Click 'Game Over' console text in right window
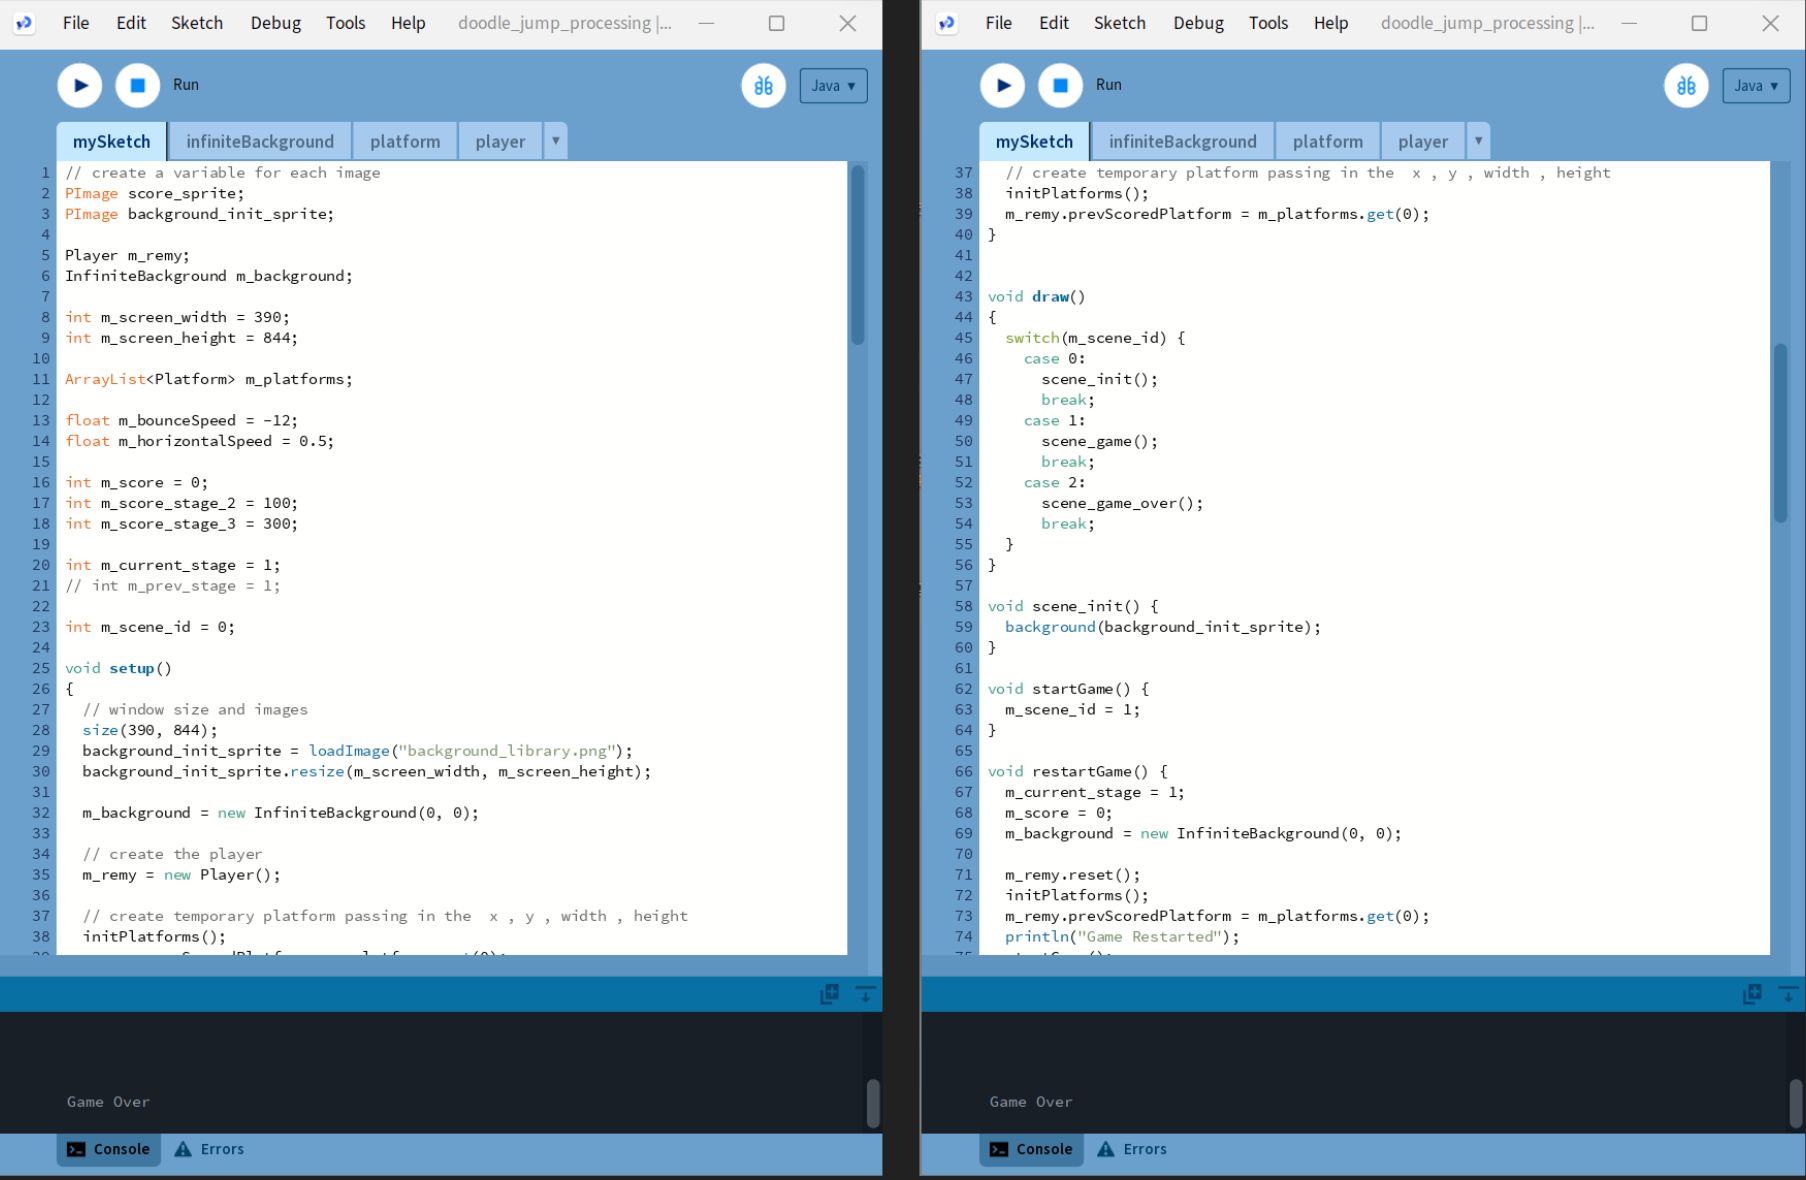Image resolution: width=1806 pixels, height=1180 pixels. tap(1031, 1102)
